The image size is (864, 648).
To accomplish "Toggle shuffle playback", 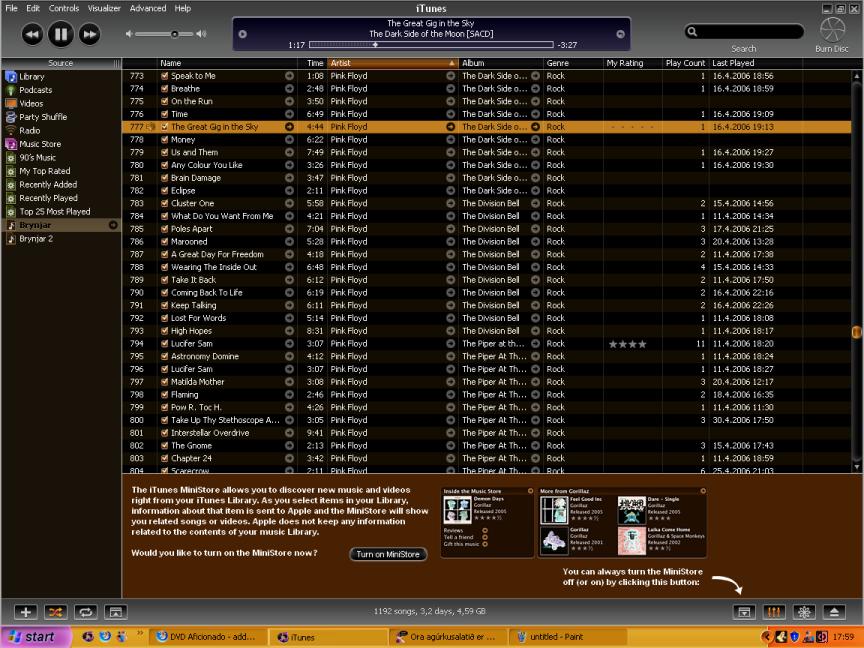I will (56, 612).
